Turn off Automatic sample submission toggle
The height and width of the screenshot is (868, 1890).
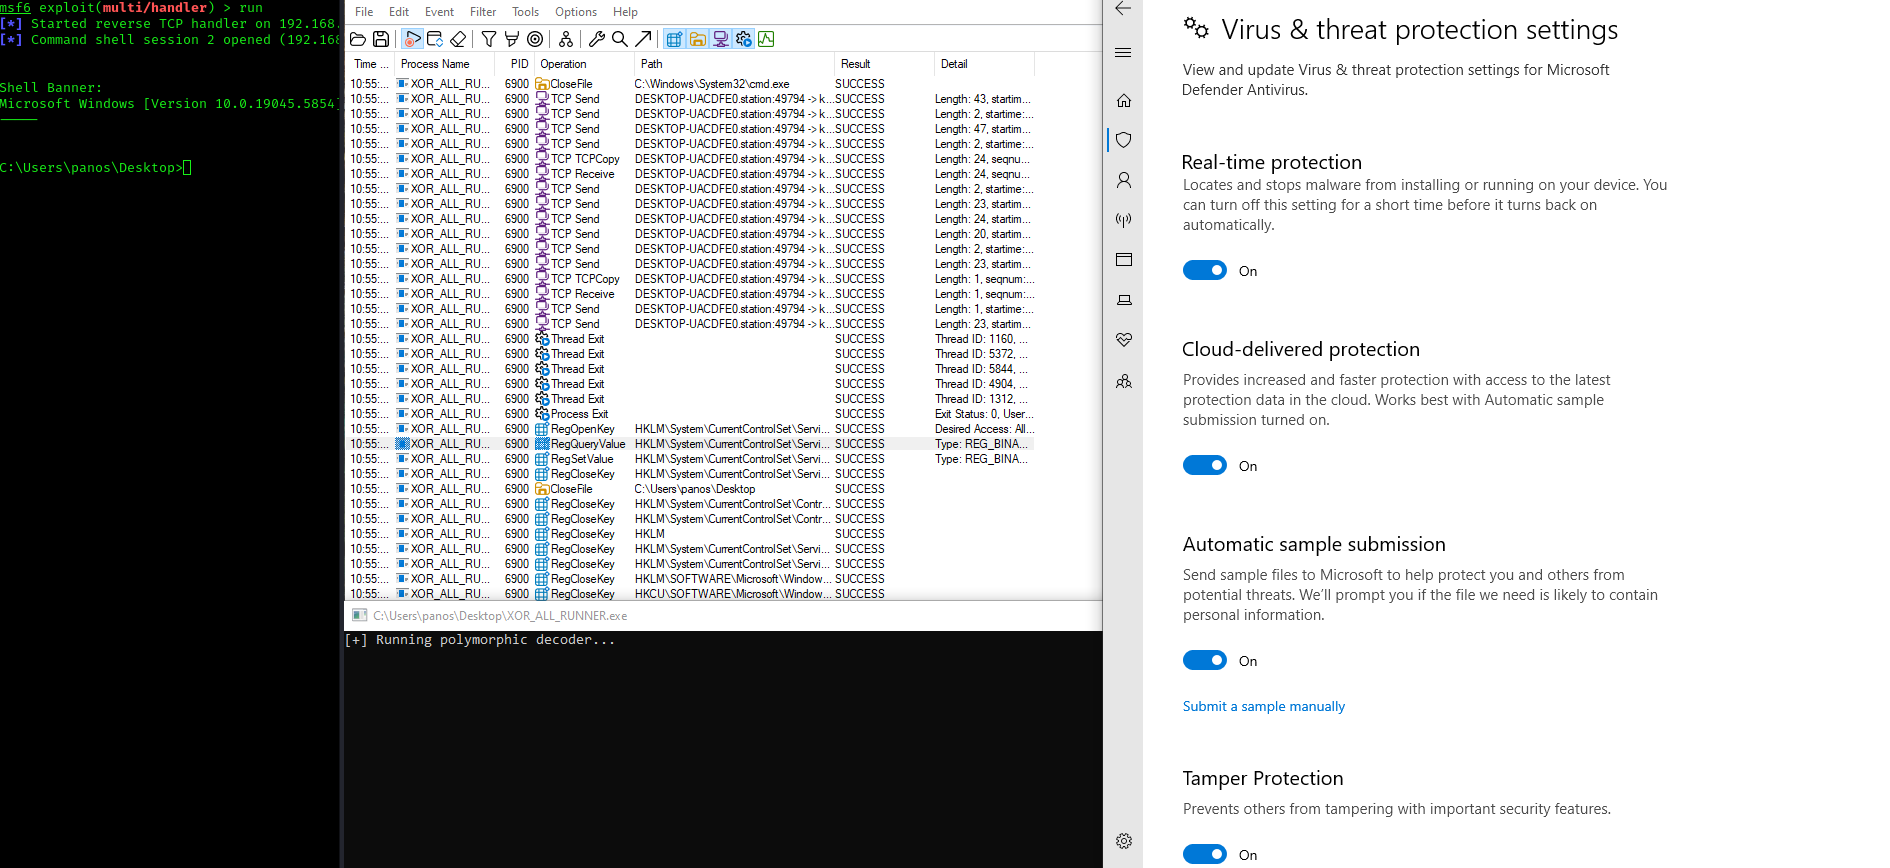point(1205,660)
